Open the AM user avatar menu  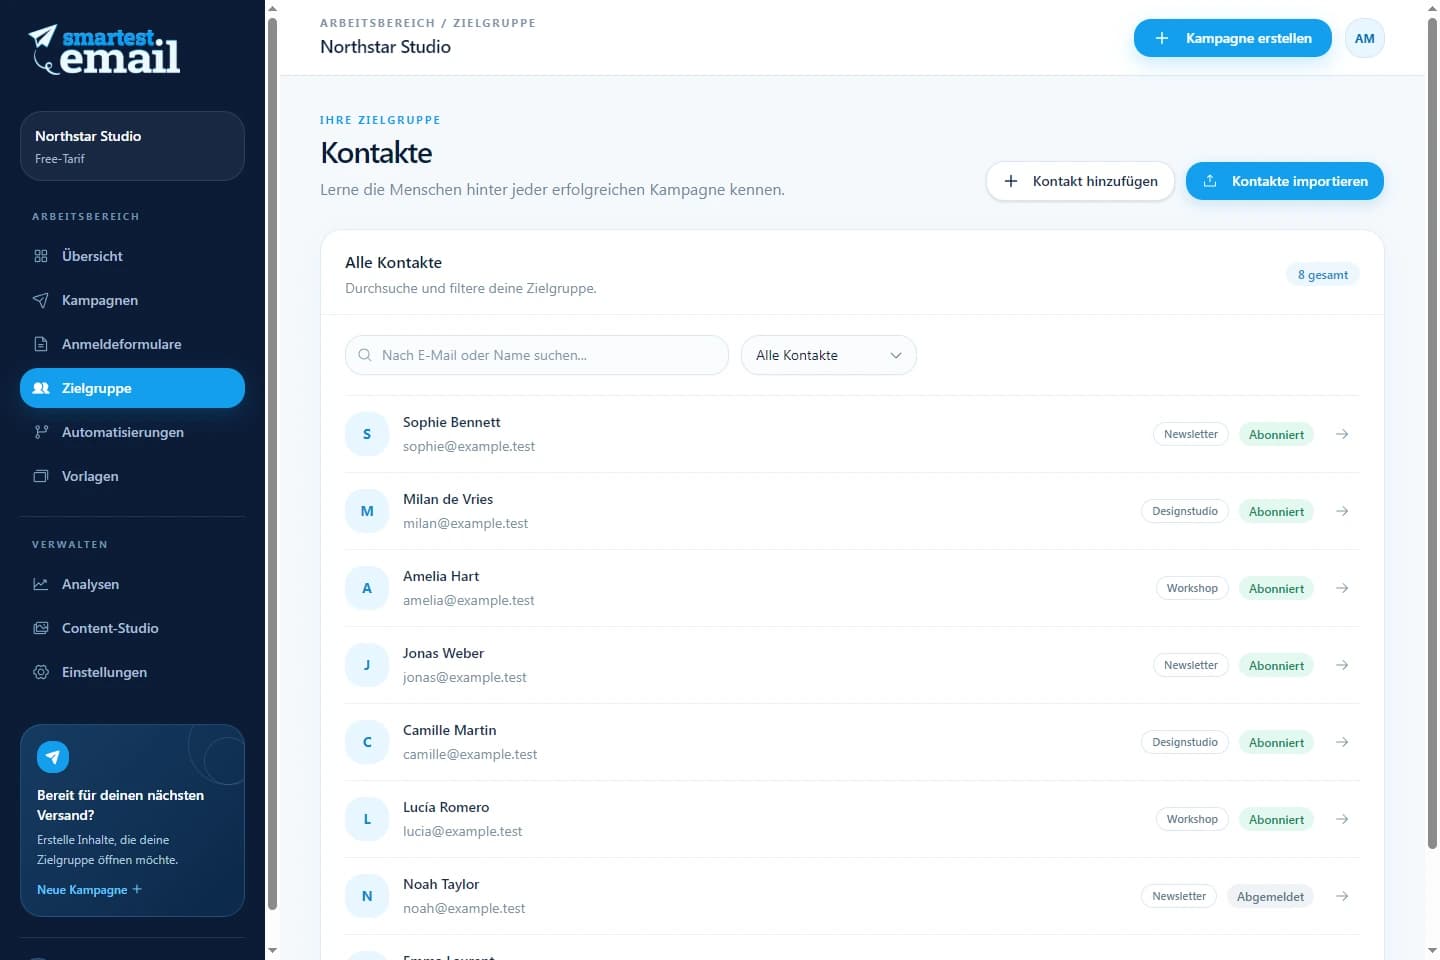pyautogui.click(x=1365, y=38)
